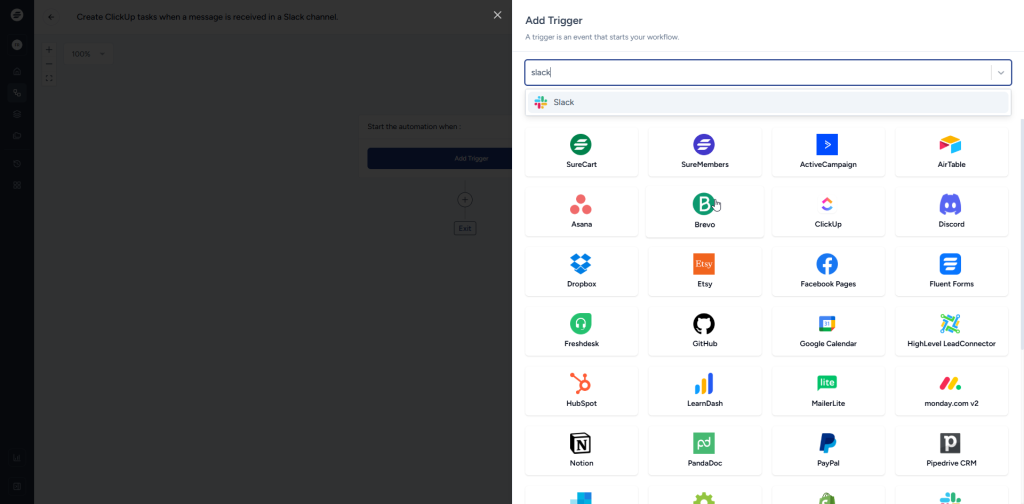This screenshot has height=504, width=1024.
Task: Select the PayPal app tile
Action: pos(827,443)
